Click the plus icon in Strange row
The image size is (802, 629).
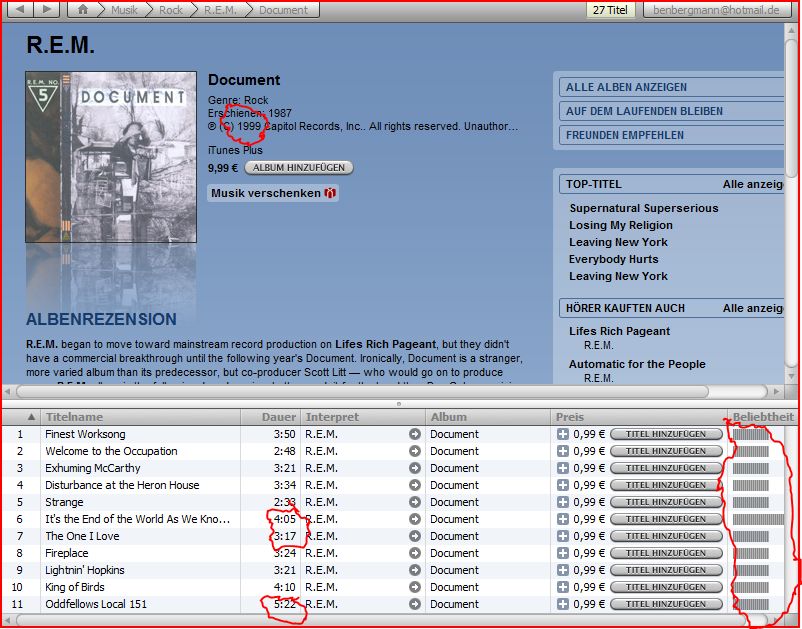pyautogui.click(x=563, y=502)
